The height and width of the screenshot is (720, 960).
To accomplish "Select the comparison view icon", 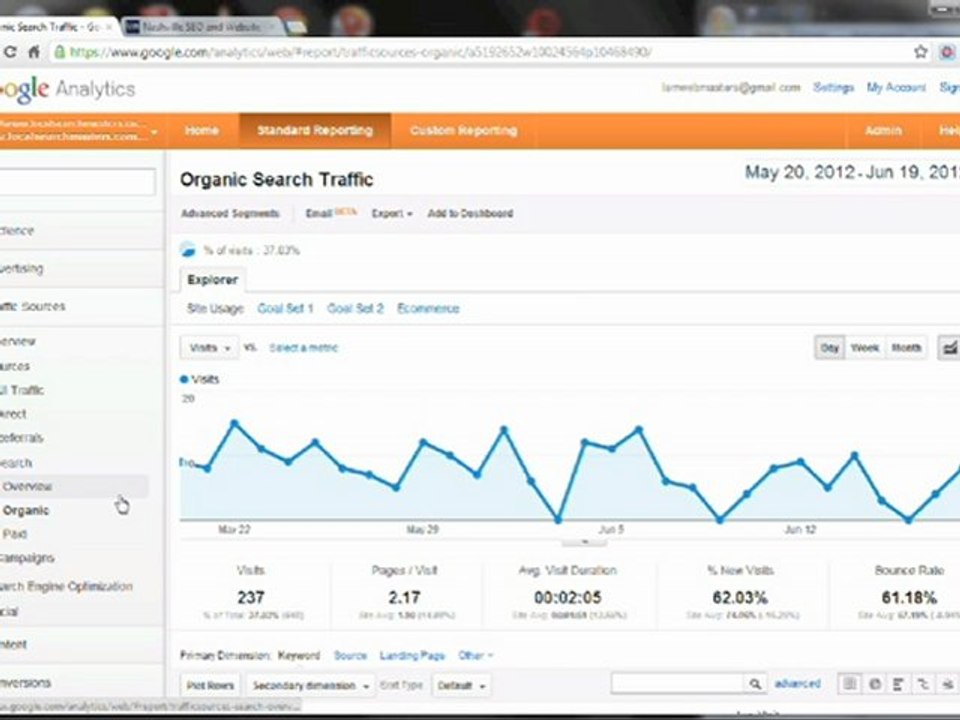I will 923,684.
